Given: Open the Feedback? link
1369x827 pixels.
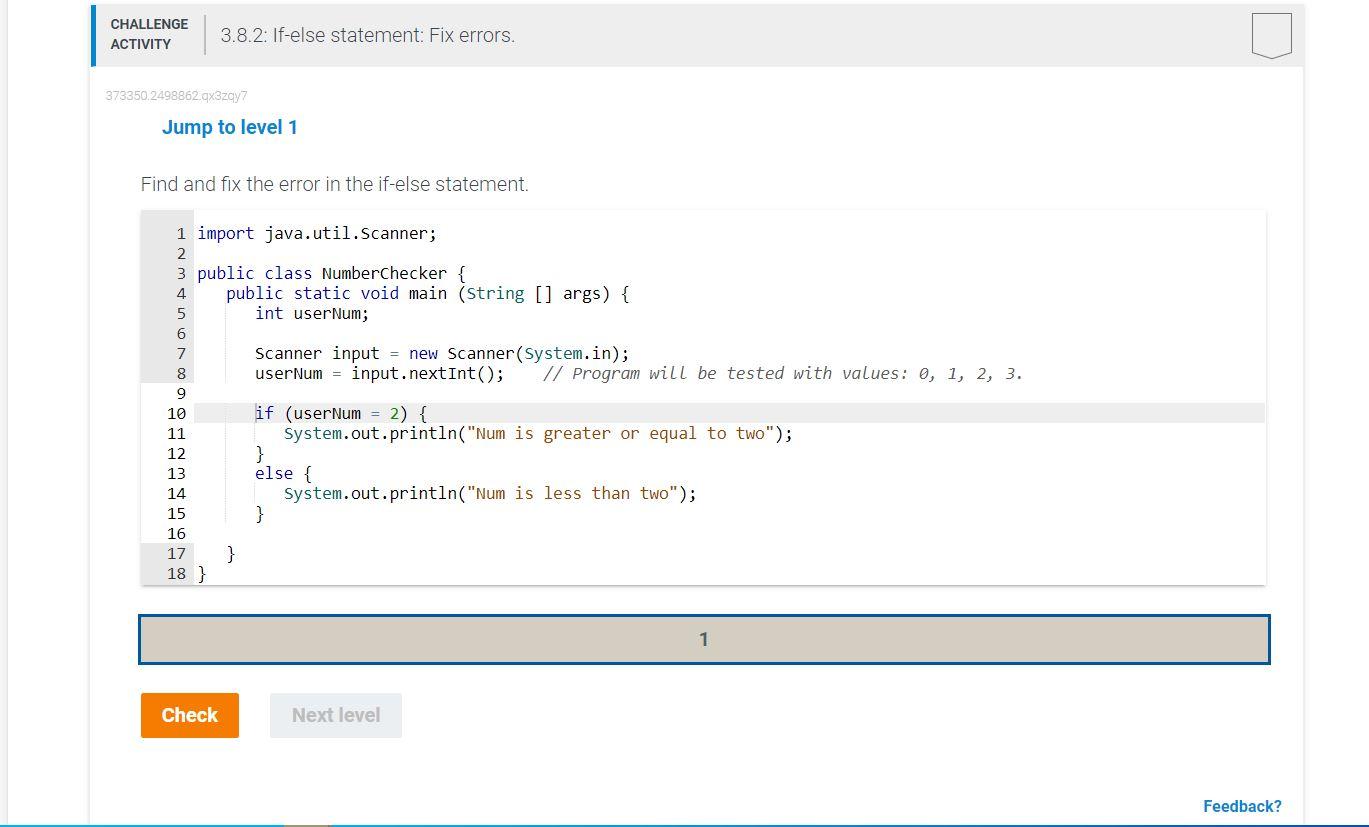Looking at the screenshot, I should pos(1242,805).
